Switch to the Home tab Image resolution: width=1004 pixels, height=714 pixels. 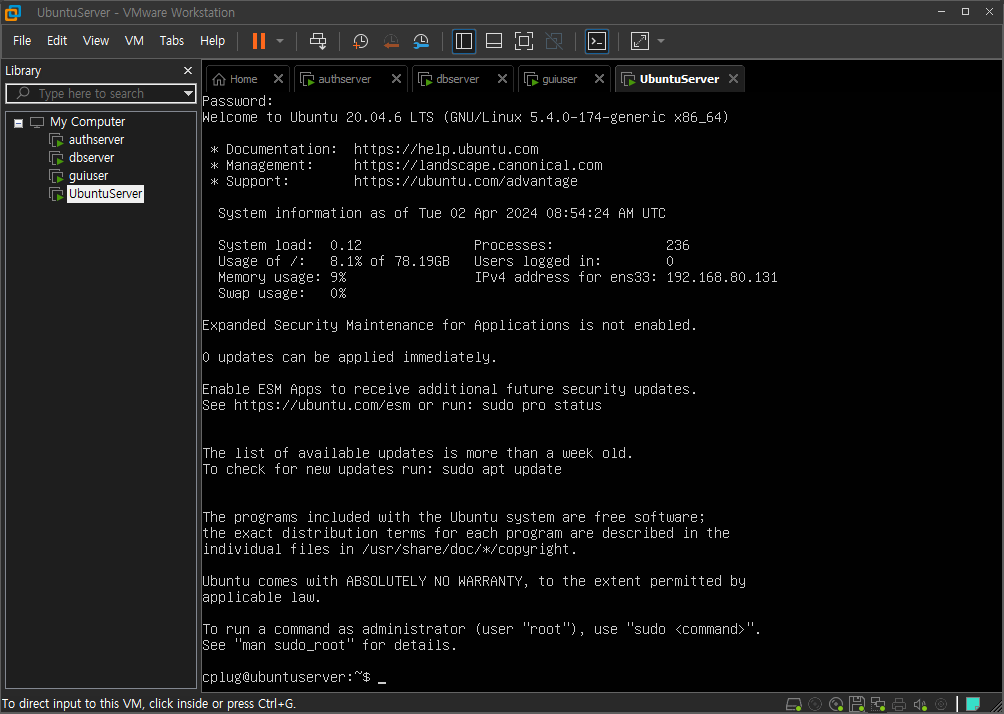tap(243, 79)
